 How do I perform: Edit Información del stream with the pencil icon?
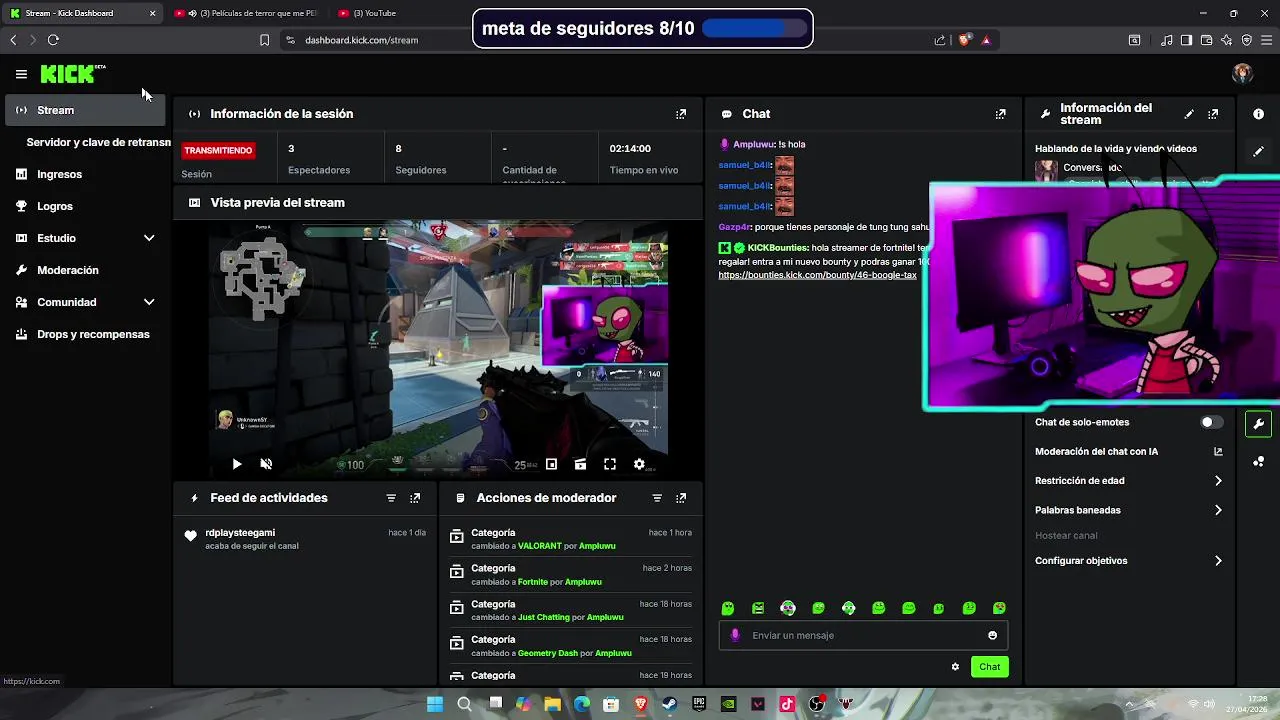point(1188,114)
